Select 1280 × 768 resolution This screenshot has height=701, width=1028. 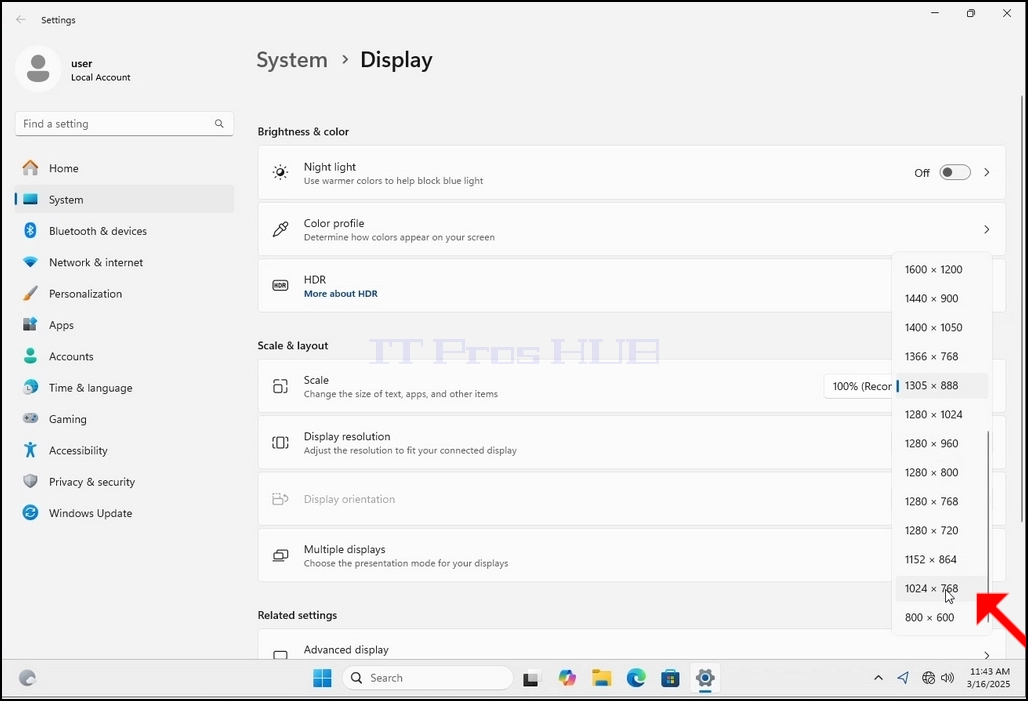click(941, 502)
